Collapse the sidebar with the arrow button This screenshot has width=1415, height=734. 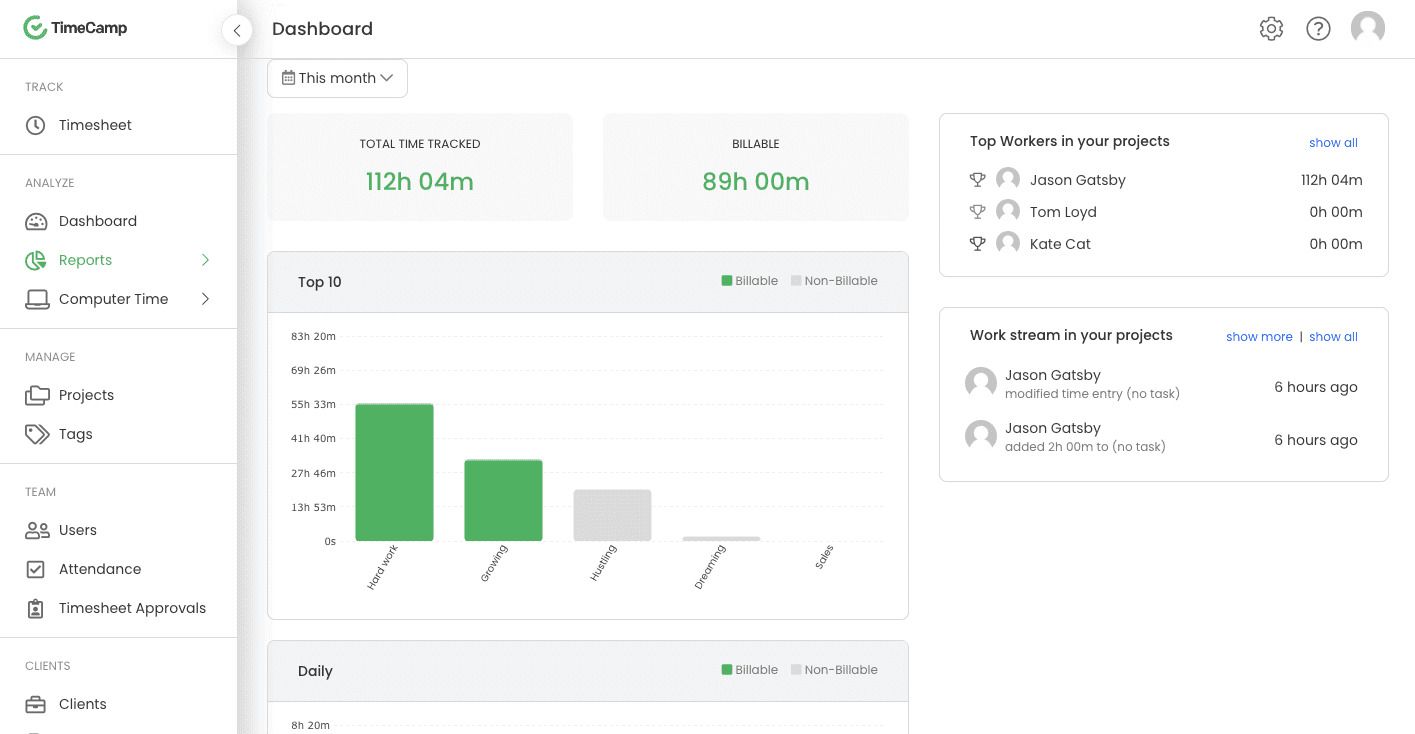click(x=237, y=30)
